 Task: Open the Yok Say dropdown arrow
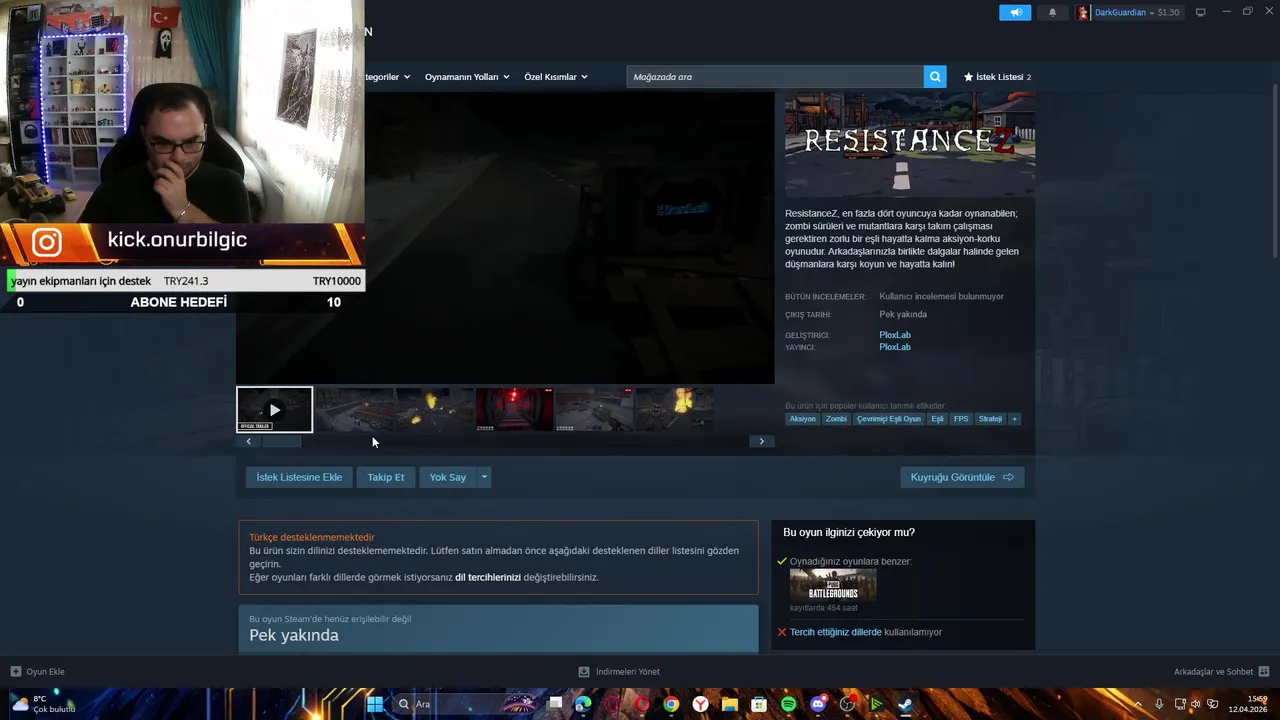pyautogui.click(x=484, y=477)
